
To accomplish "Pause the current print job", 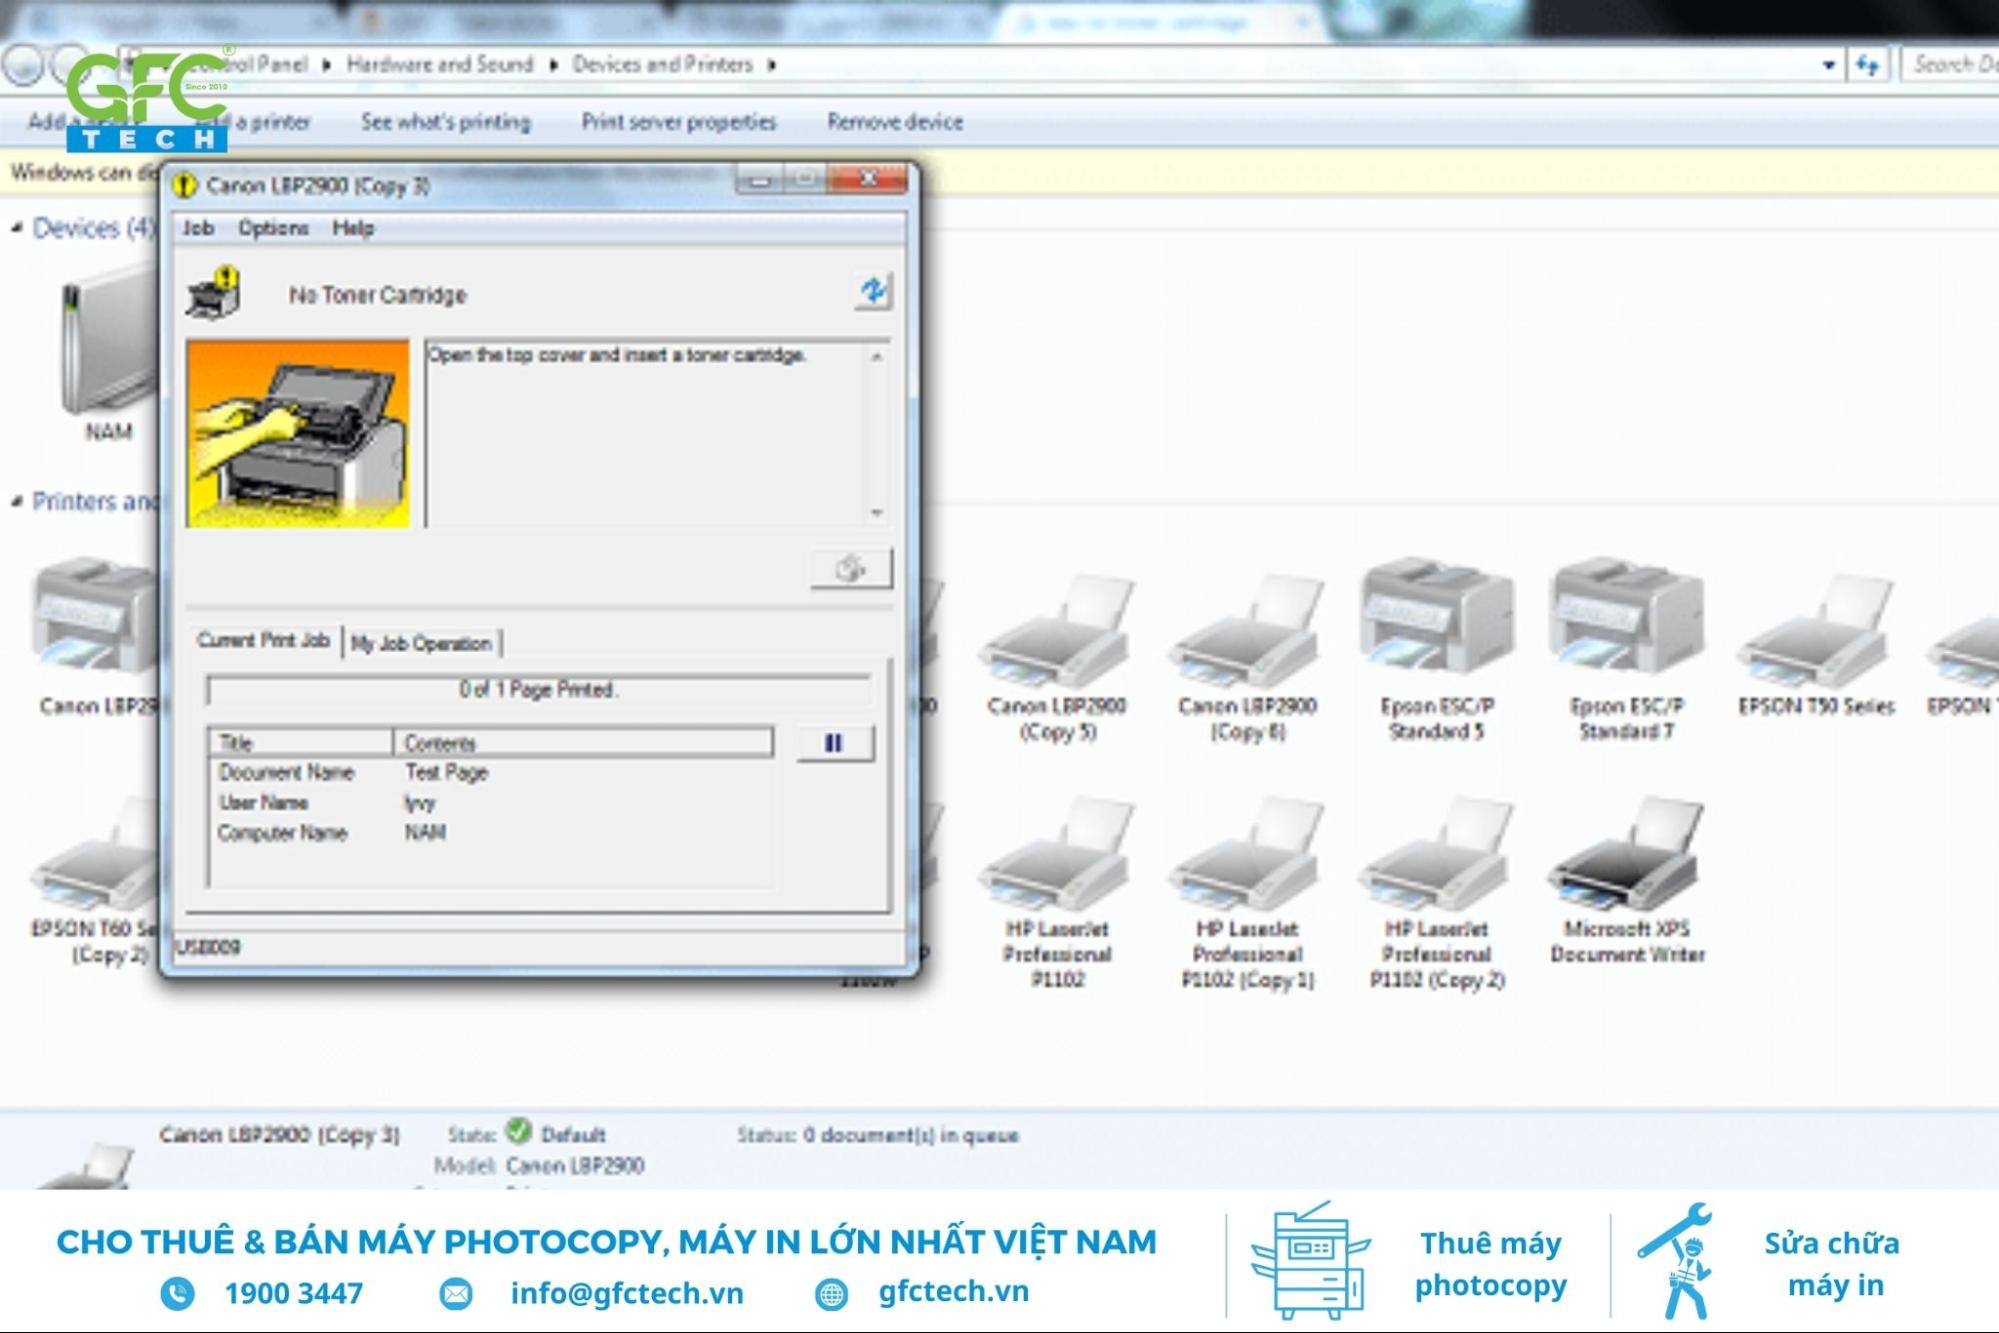I will click(835, 743).
